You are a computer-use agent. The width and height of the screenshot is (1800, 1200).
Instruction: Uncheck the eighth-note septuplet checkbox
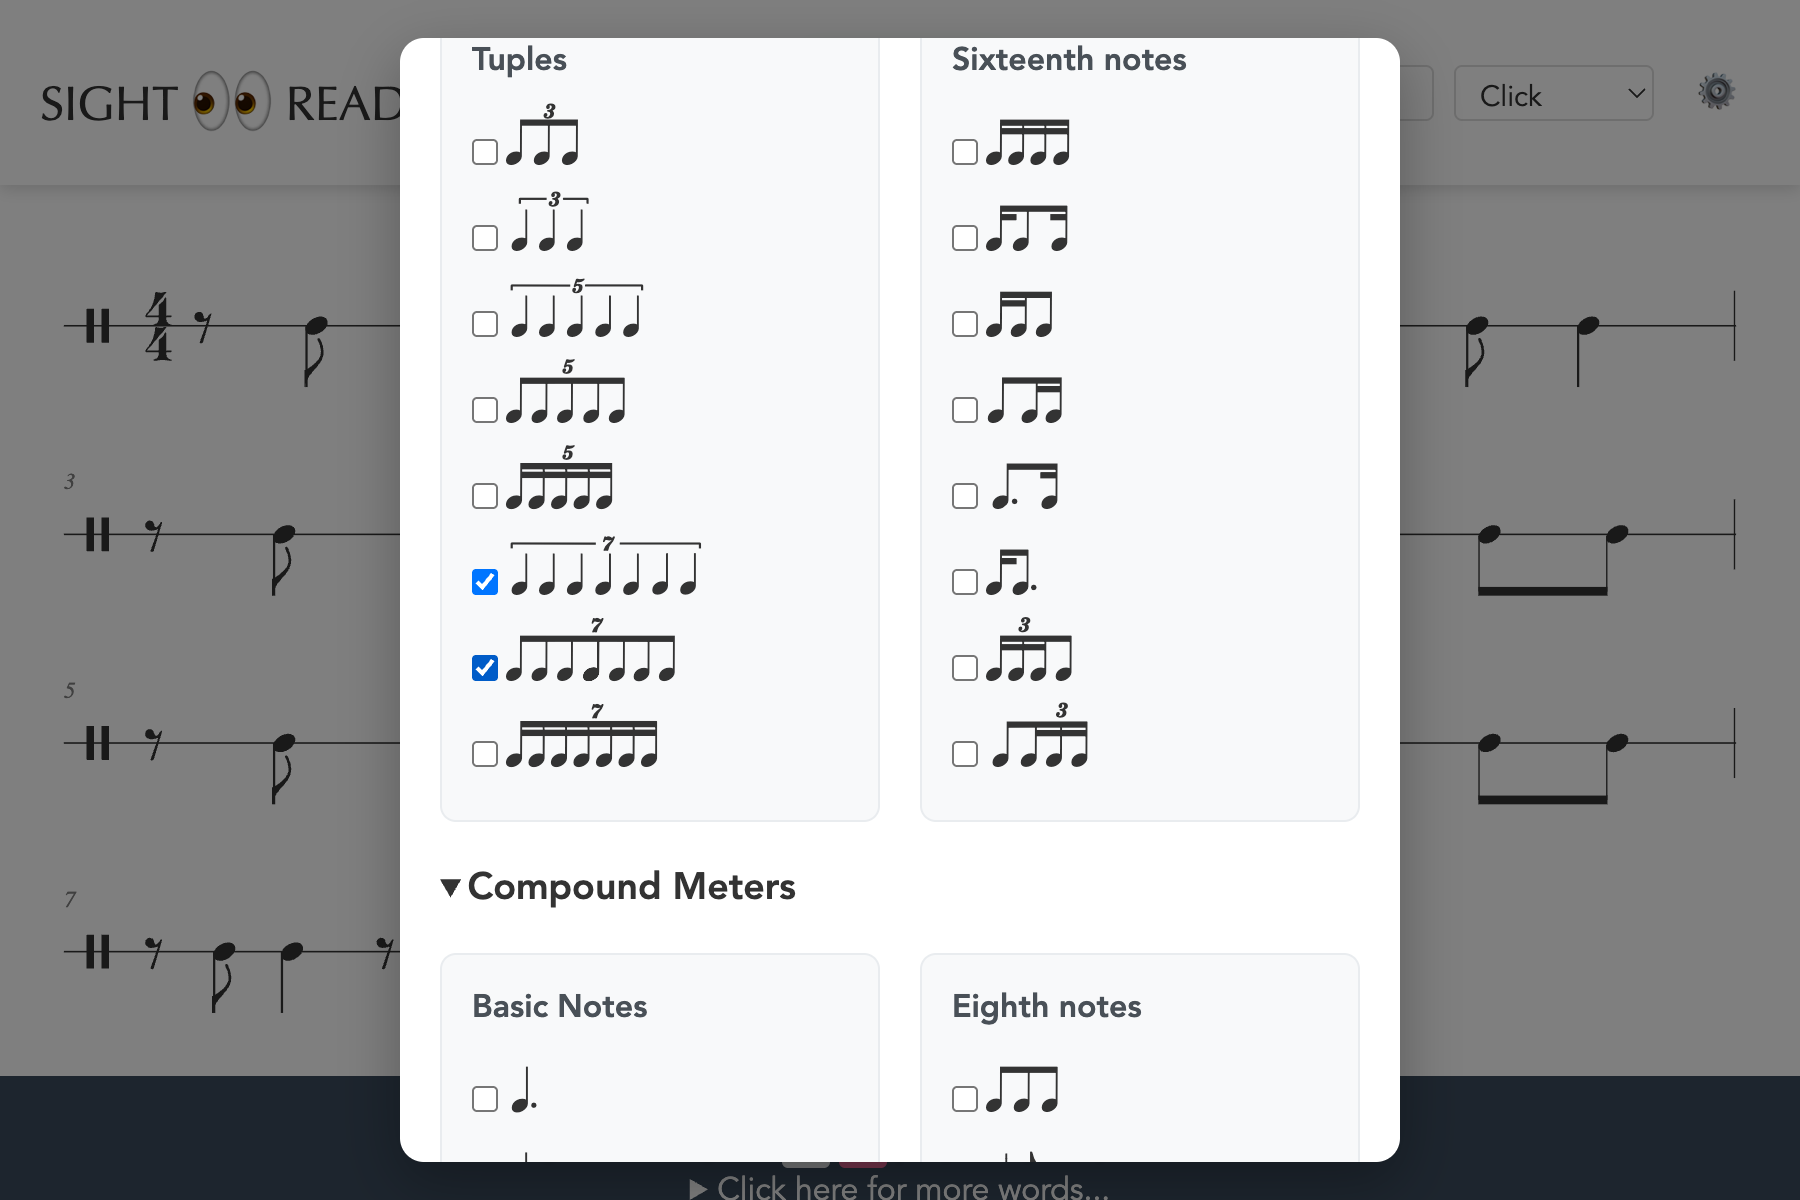pos(485,668)
